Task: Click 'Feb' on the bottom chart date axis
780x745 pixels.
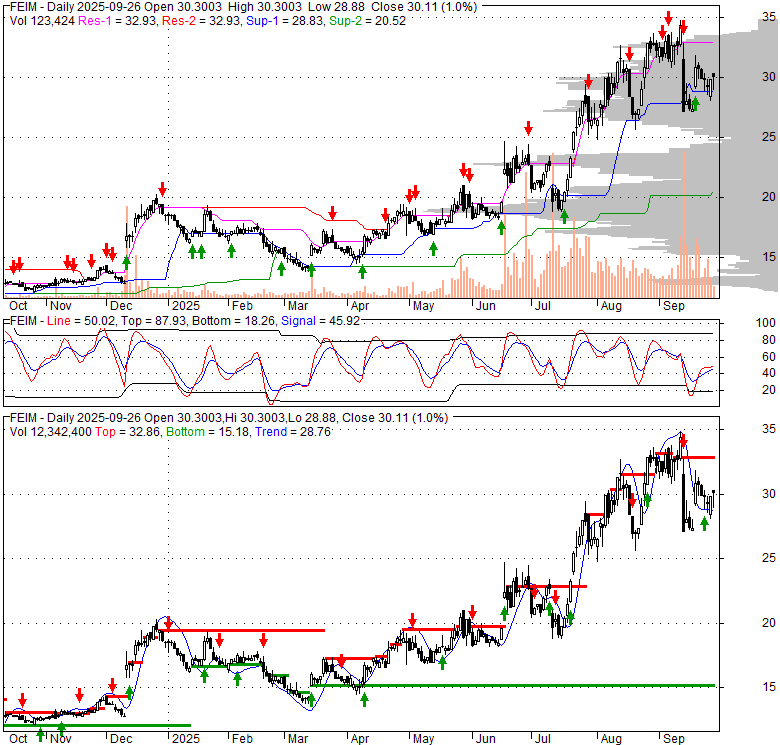Action: tap(242, 739)
